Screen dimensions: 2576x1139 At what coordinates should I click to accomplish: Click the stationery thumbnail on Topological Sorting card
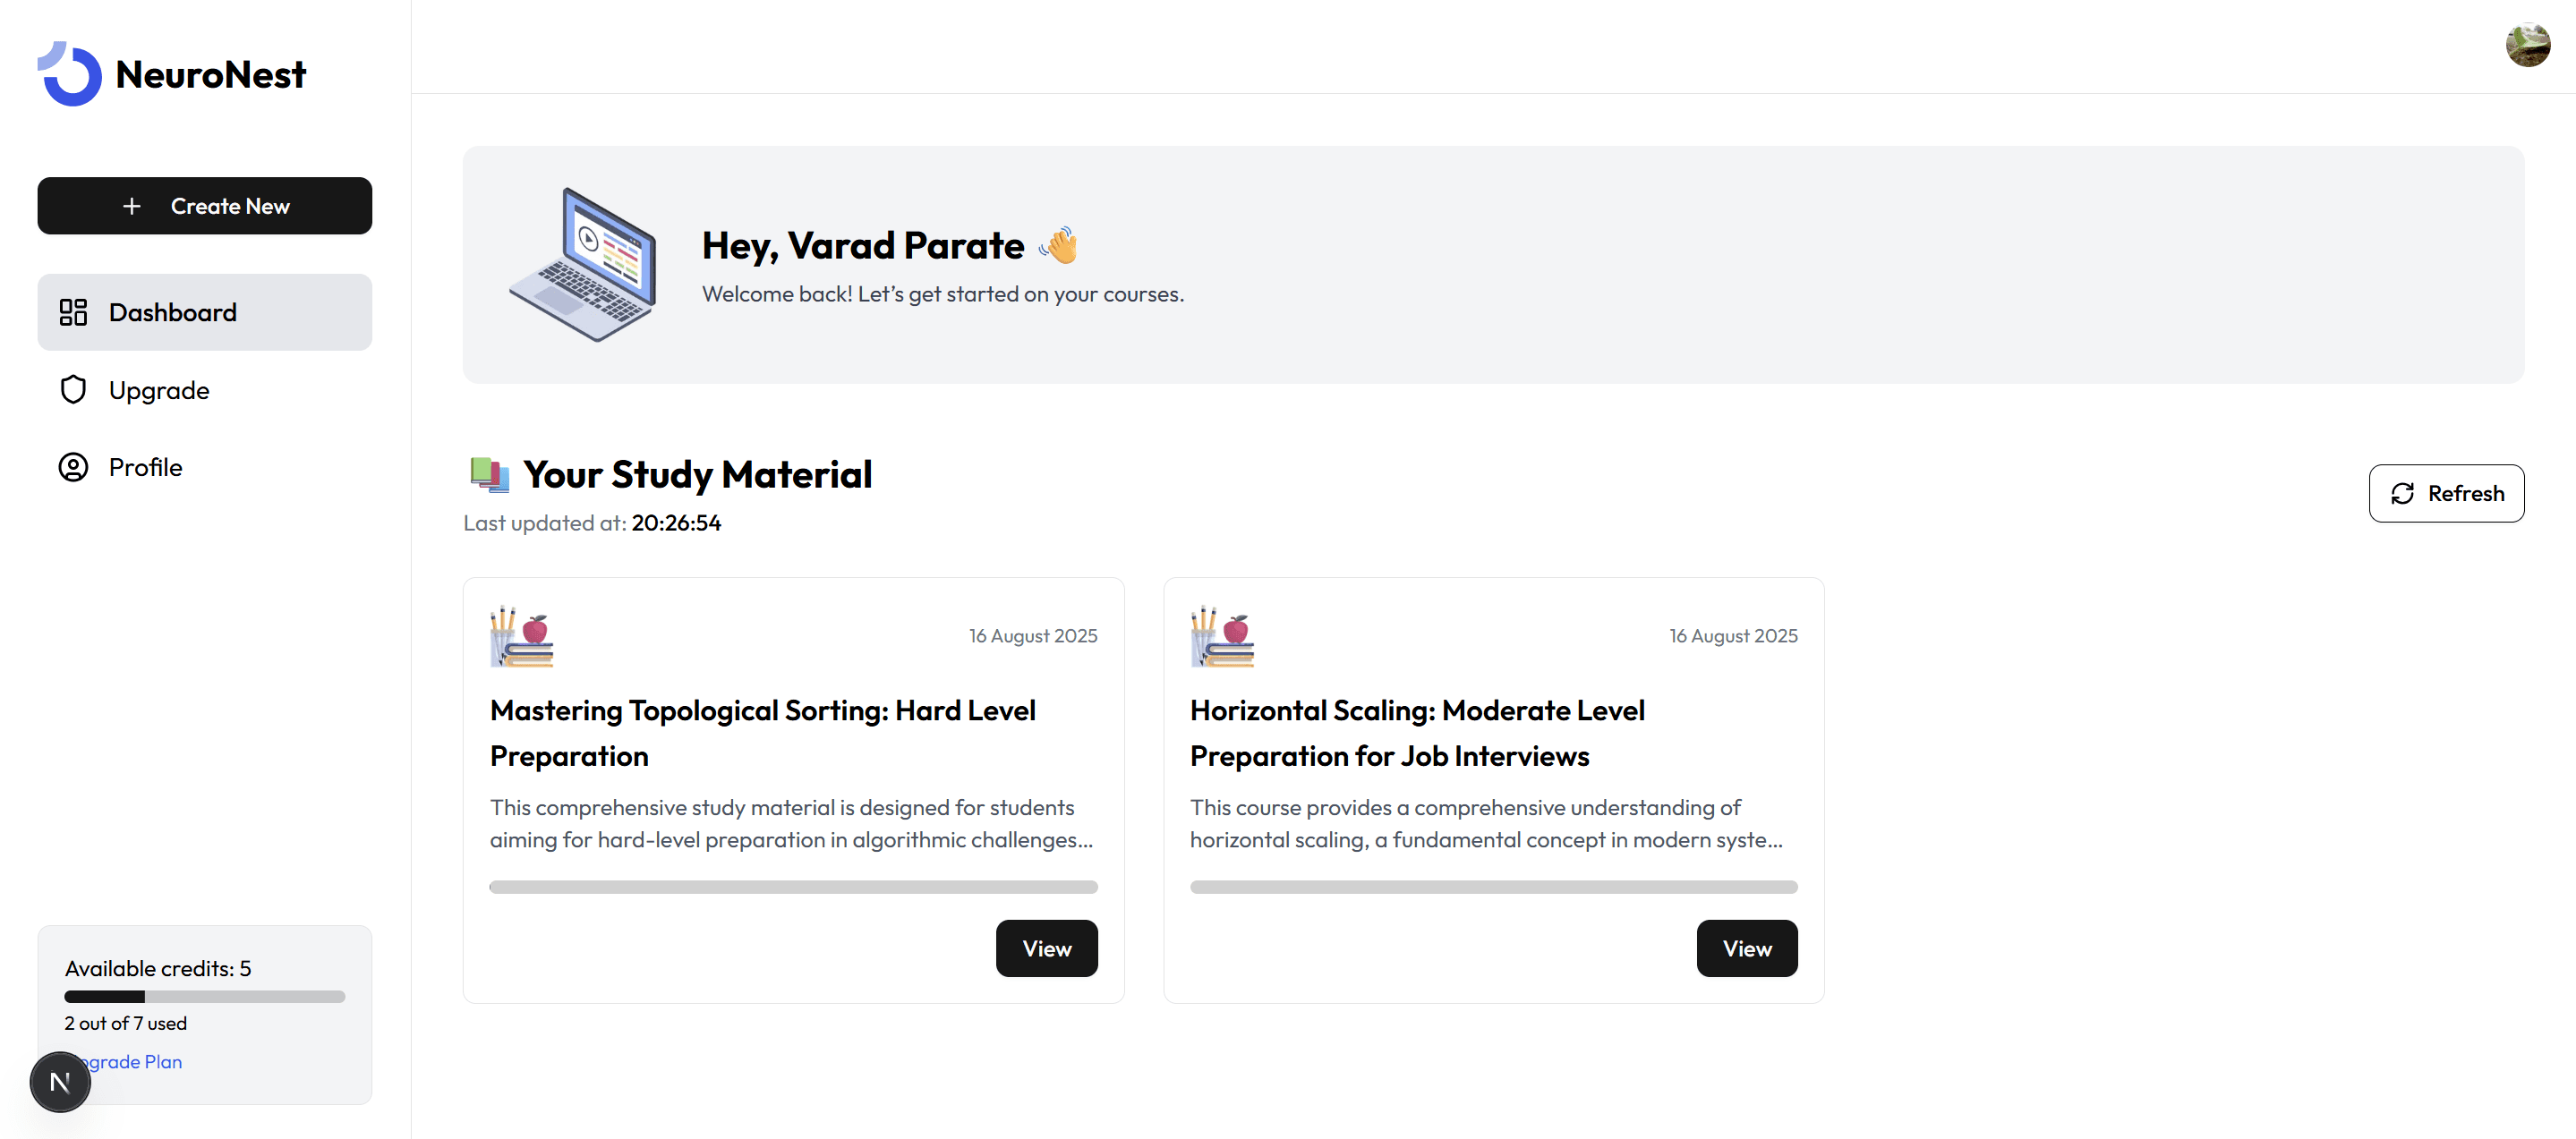pos(521,636)
